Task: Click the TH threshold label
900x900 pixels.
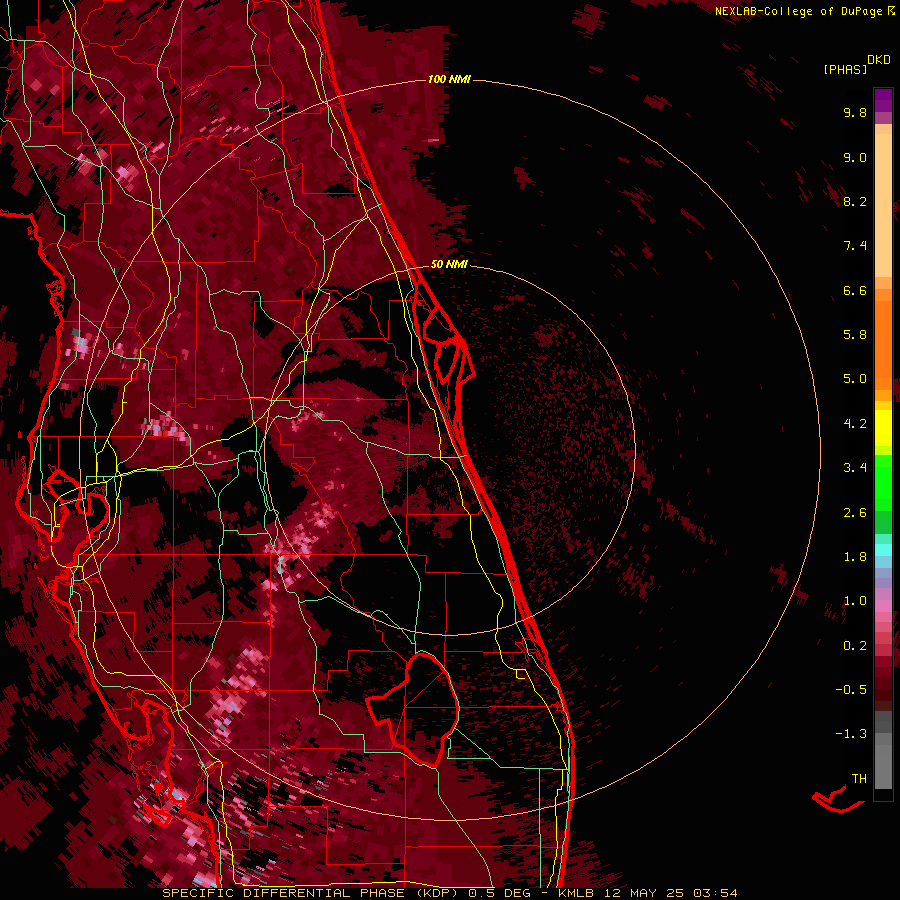Action: tap(859, 779)
